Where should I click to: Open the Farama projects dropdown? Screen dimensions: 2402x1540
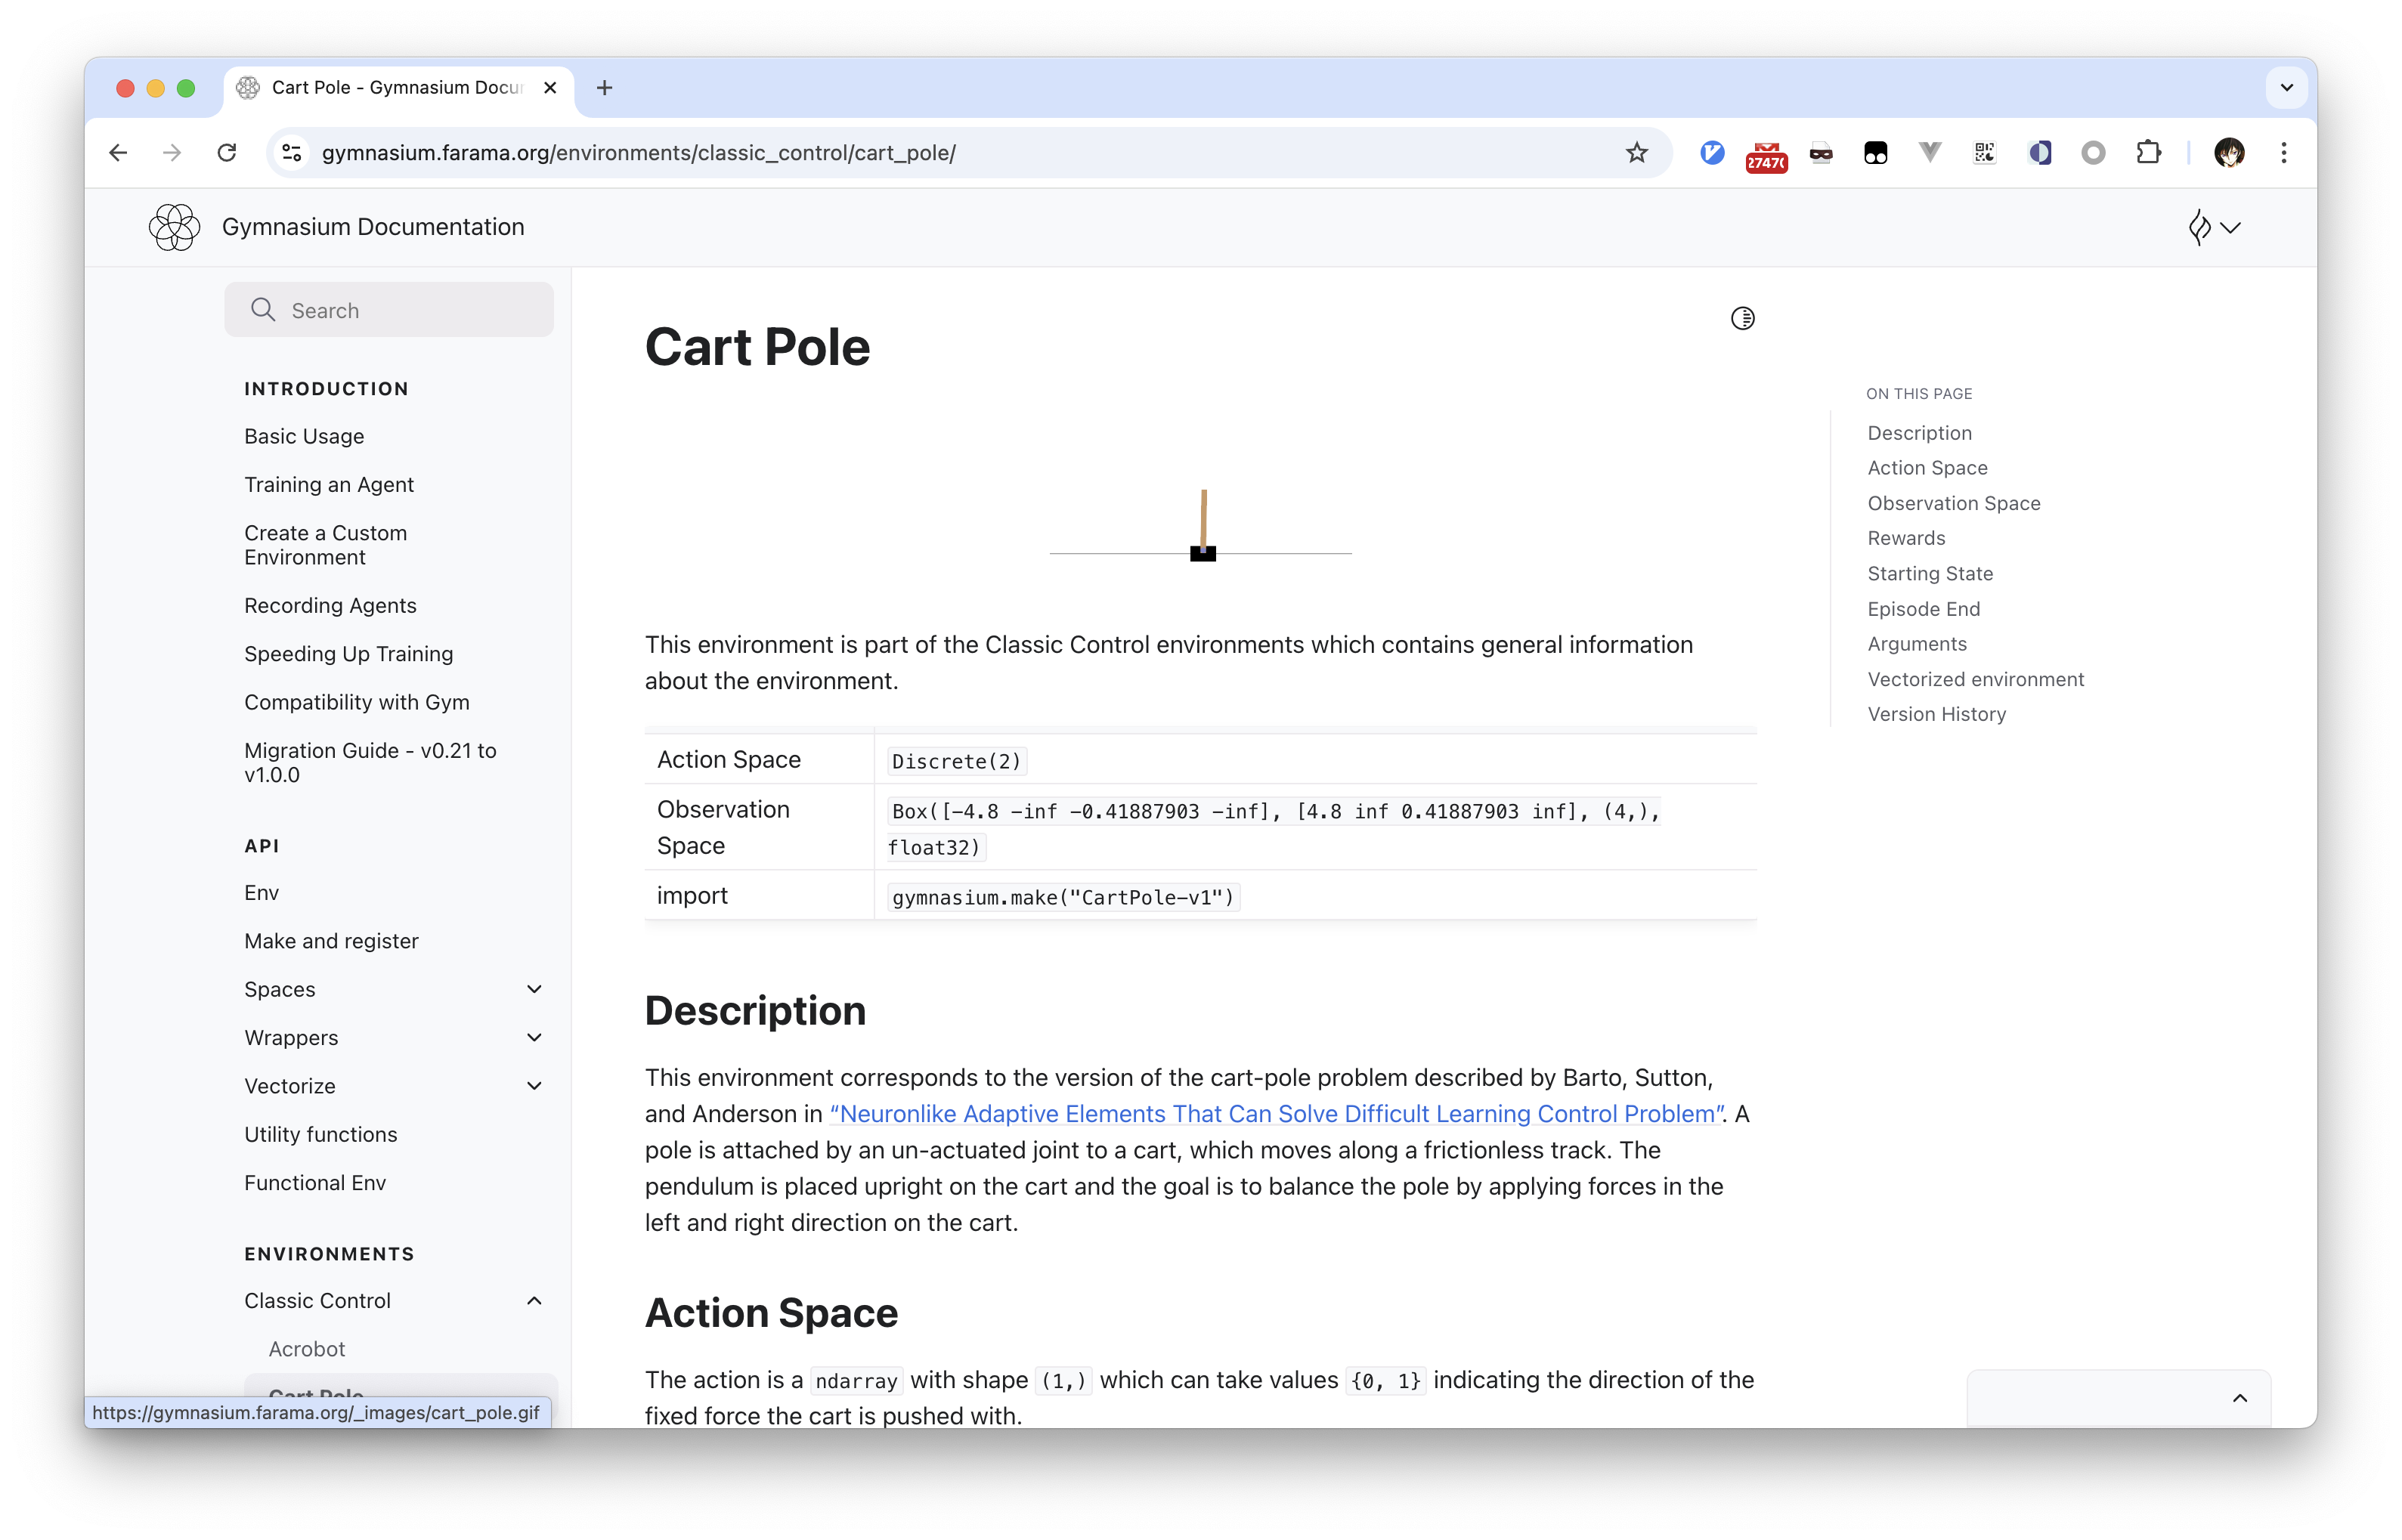(2214, 227)
